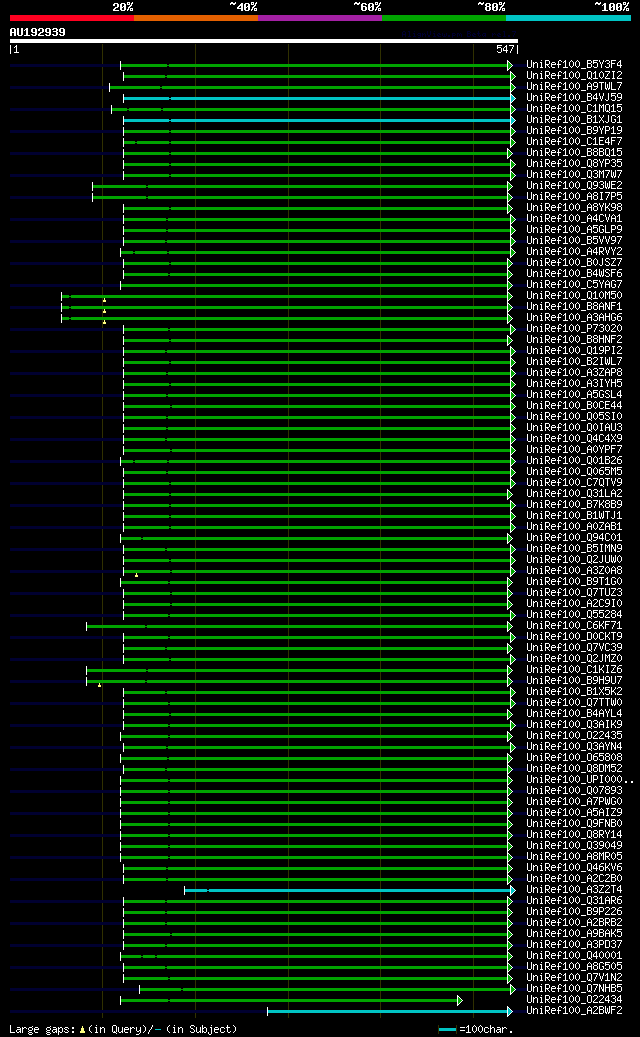640x1037 pixels.
Task: Select hit label UniRef100_B9P226
Action: 574,911
